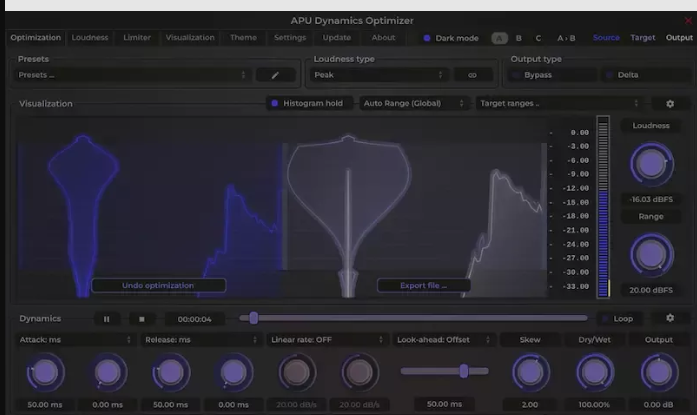The height and width of the screenshot is (415, 697).
Task: Click the 20.00 dBFS range value field
Action: [651, 290]
